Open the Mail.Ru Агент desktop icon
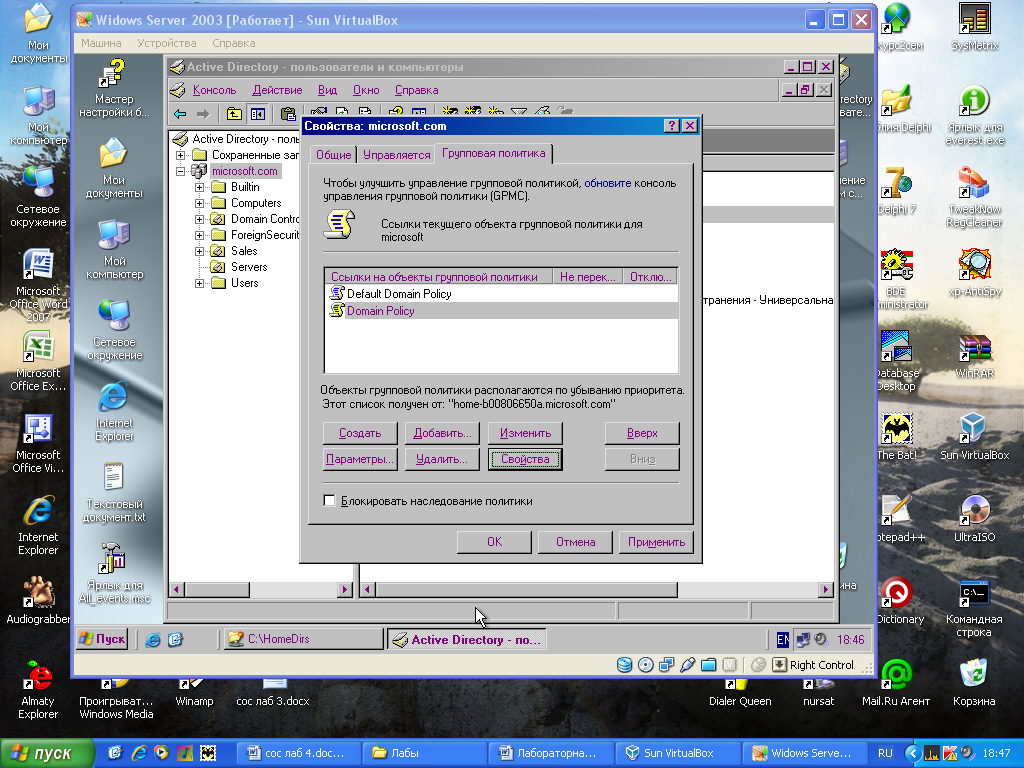Image resolution: width=1024 pixels, height=768 pixels. 896,682
